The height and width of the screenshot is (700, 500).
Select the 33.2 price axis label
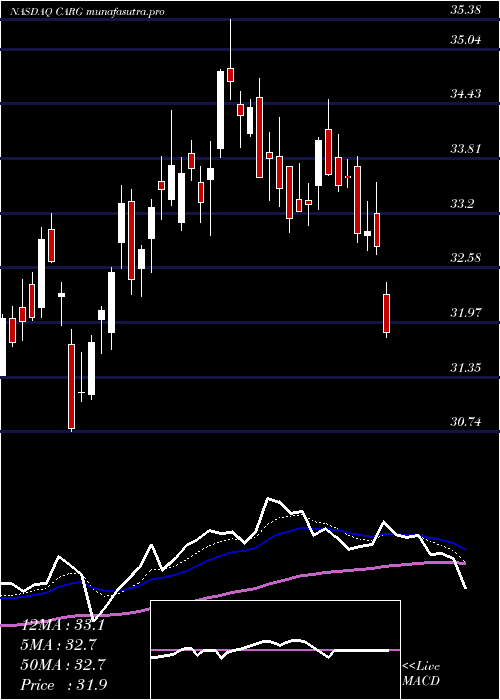462,204
